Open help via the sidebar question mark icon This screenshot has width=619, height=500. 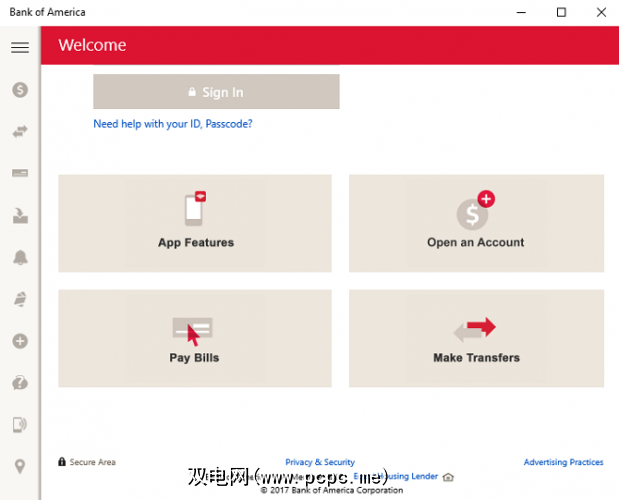[x=20, y=383]
